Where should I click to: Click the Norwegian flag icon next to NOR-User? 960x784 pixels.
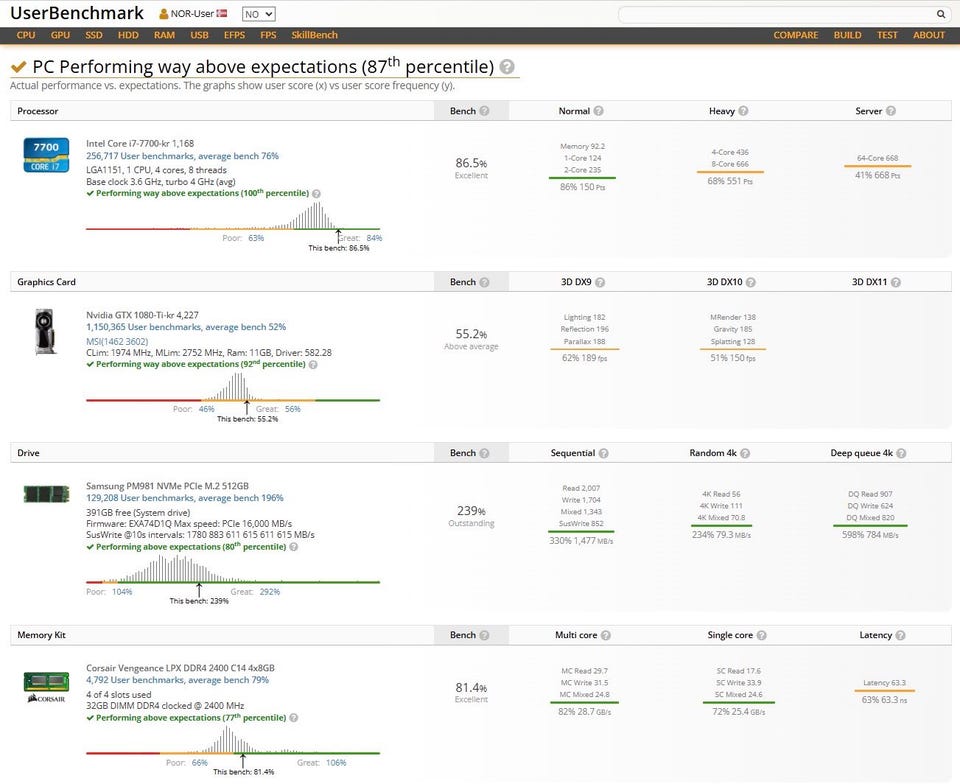222,13
